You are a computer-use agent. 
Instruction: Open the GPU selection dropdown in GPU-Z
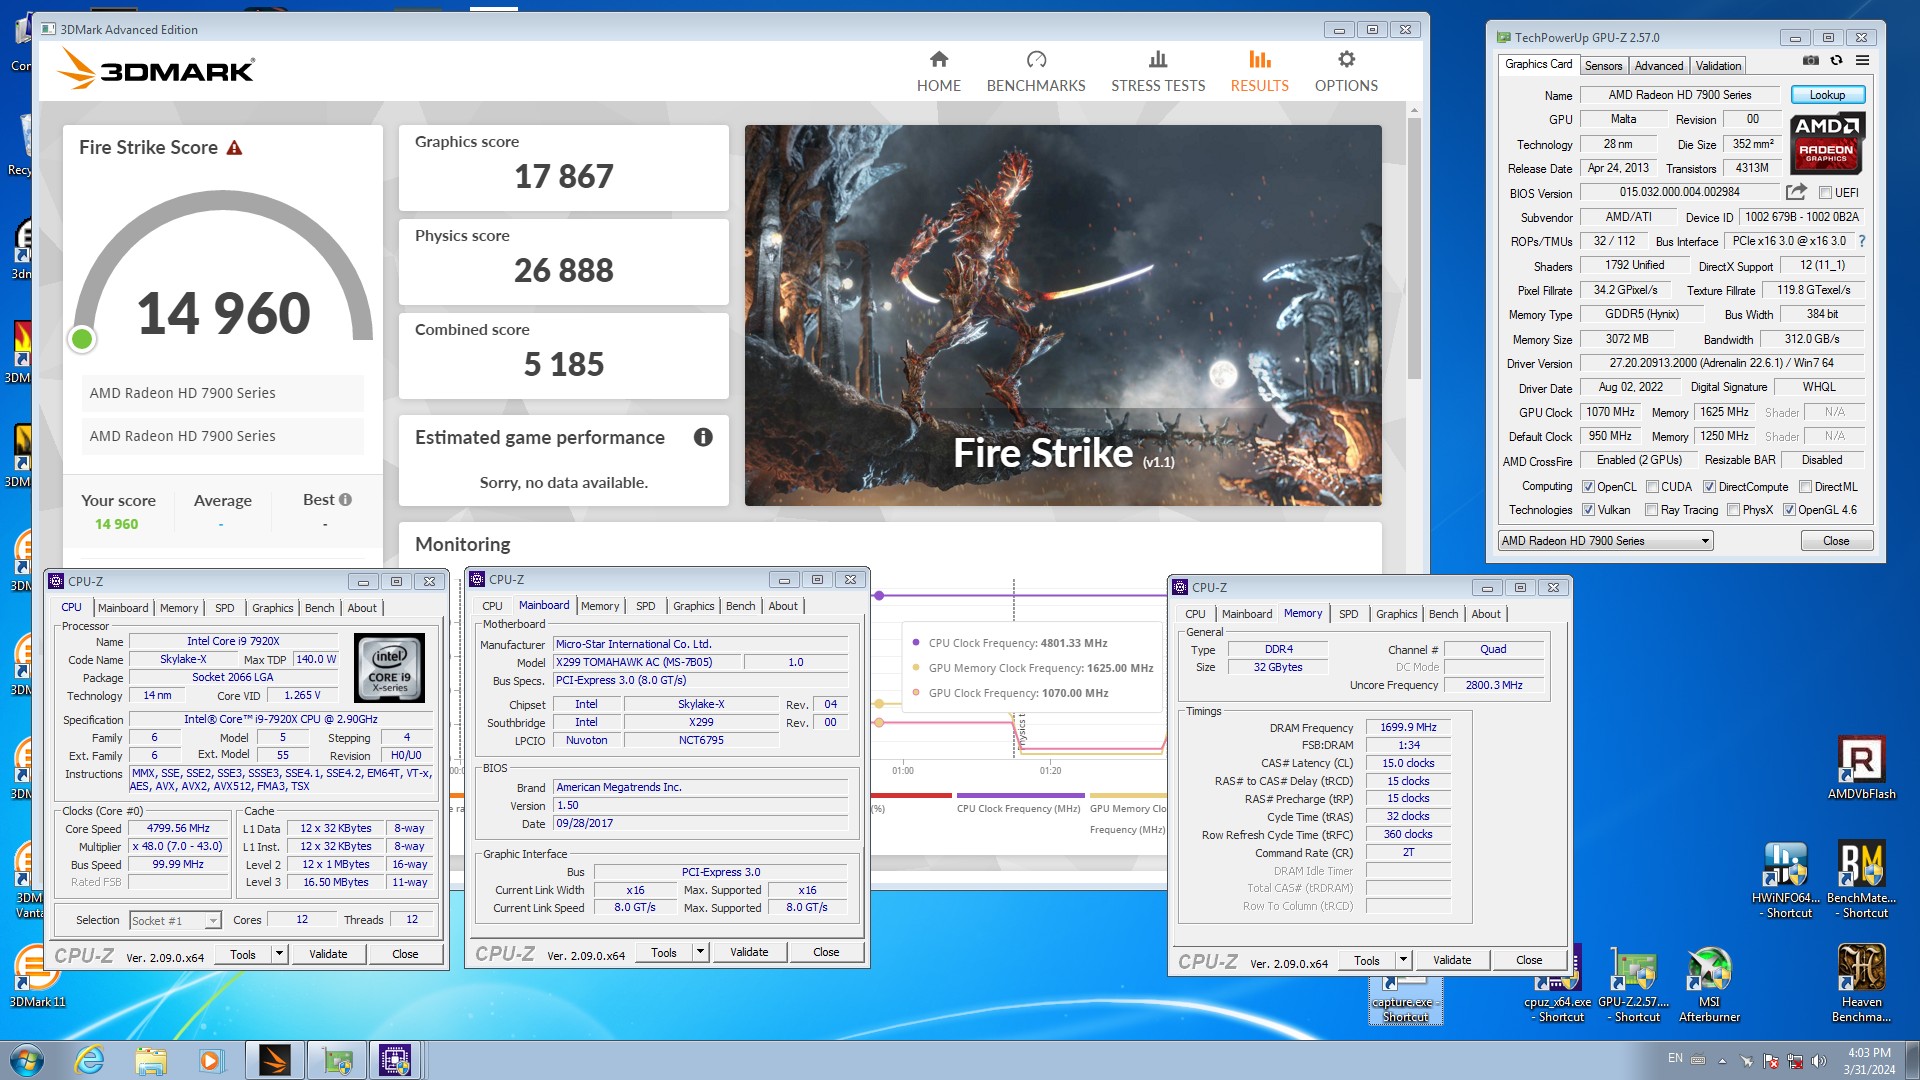click(x=1605, y=541)
